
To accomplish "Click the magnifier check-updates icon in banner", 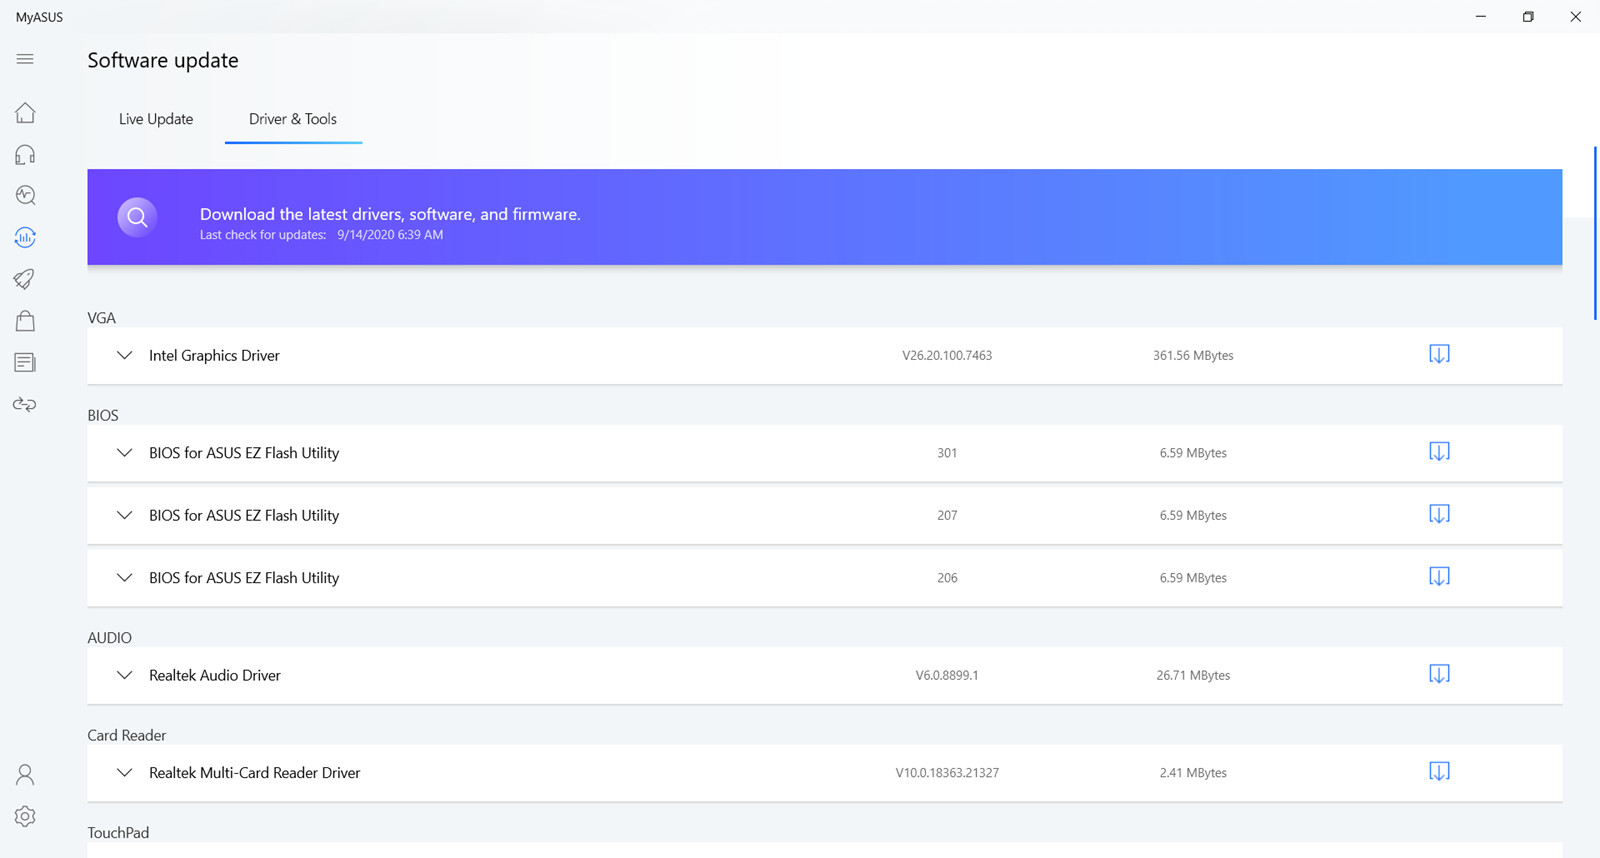I will (x=137, y=217).
